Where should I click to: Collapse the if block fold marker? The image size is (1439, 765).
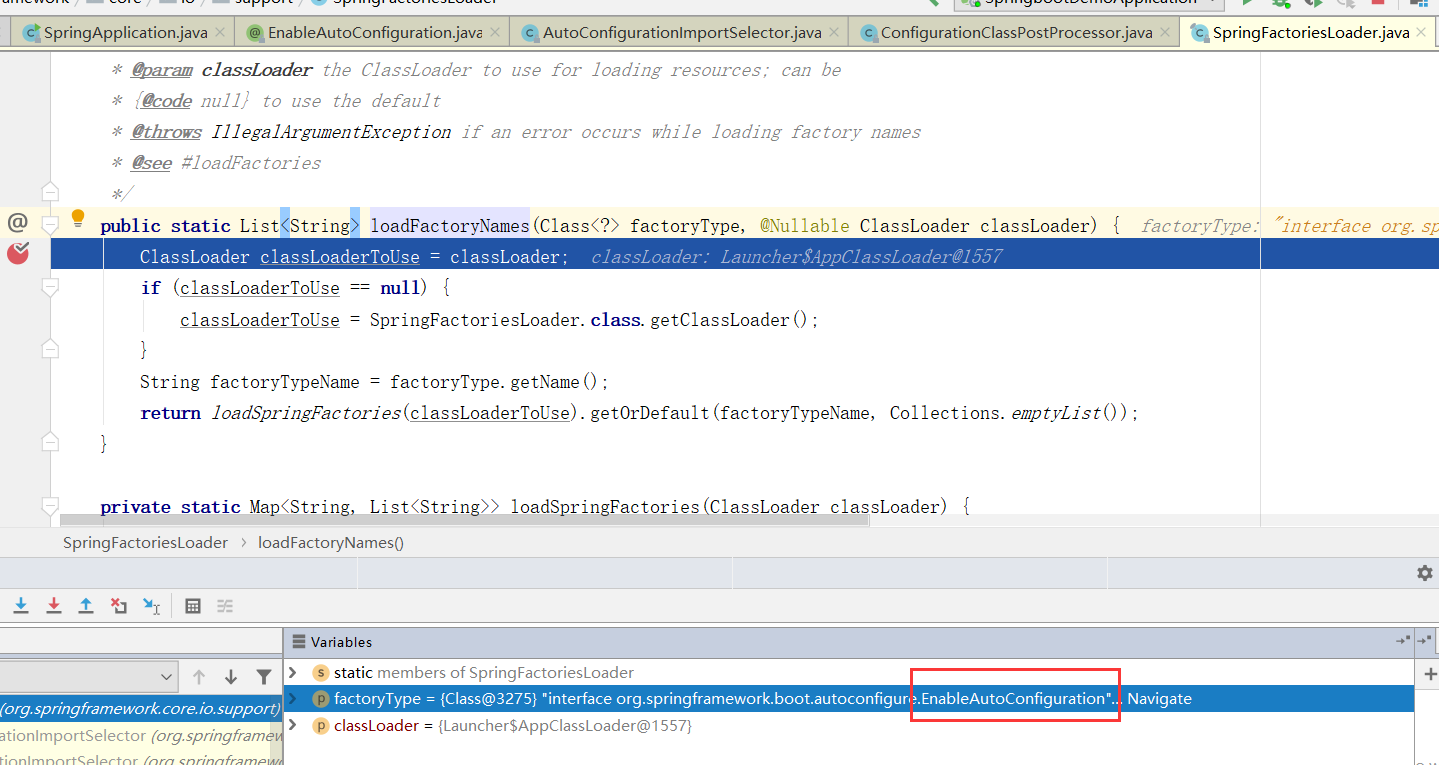pyautogui.click(x=50, y=288)
